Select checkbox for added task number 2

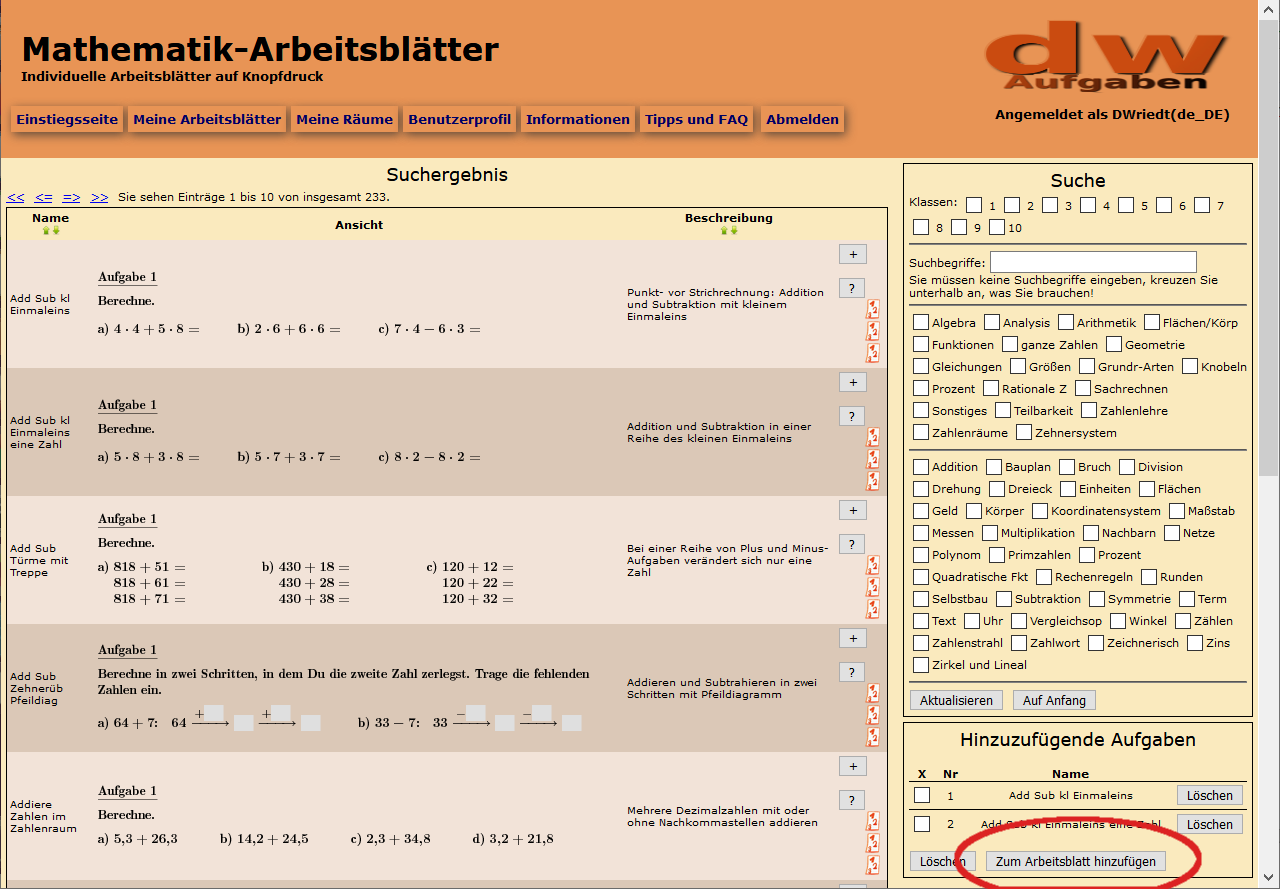pyautogui.click(x=922, y=824)
